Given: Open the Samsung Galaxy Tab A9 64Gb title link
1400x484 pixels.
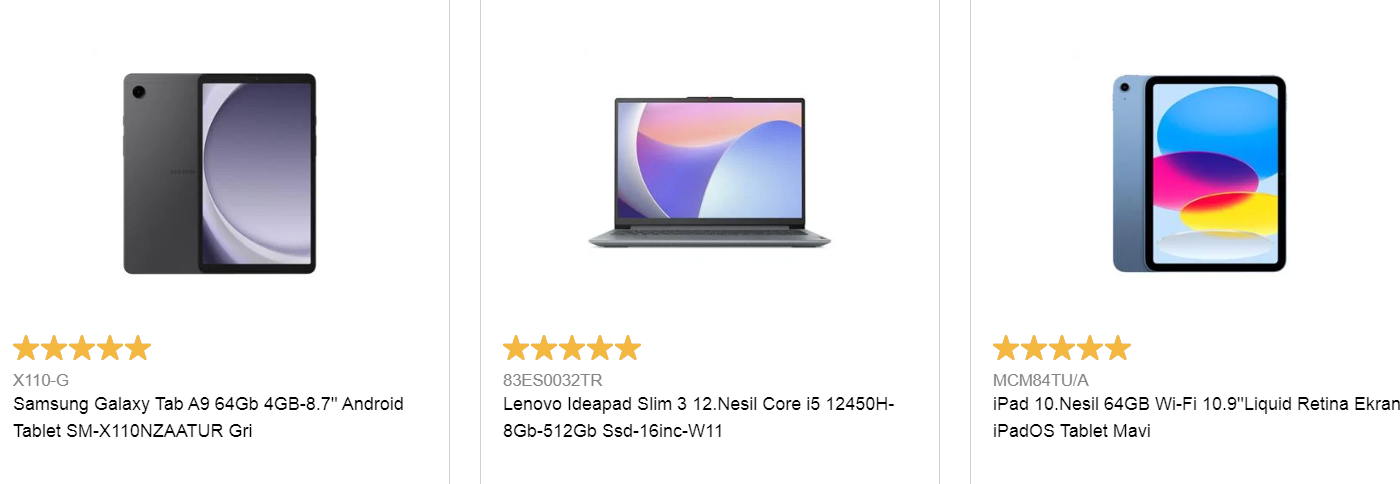Looking at the screenshot, I should tap(208, 418).
